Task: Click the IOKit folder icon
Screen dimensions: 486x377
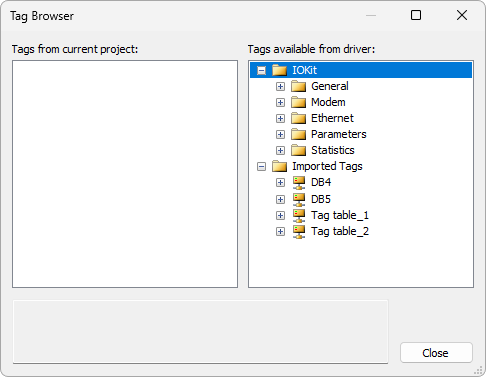Action: click(279, 70)
